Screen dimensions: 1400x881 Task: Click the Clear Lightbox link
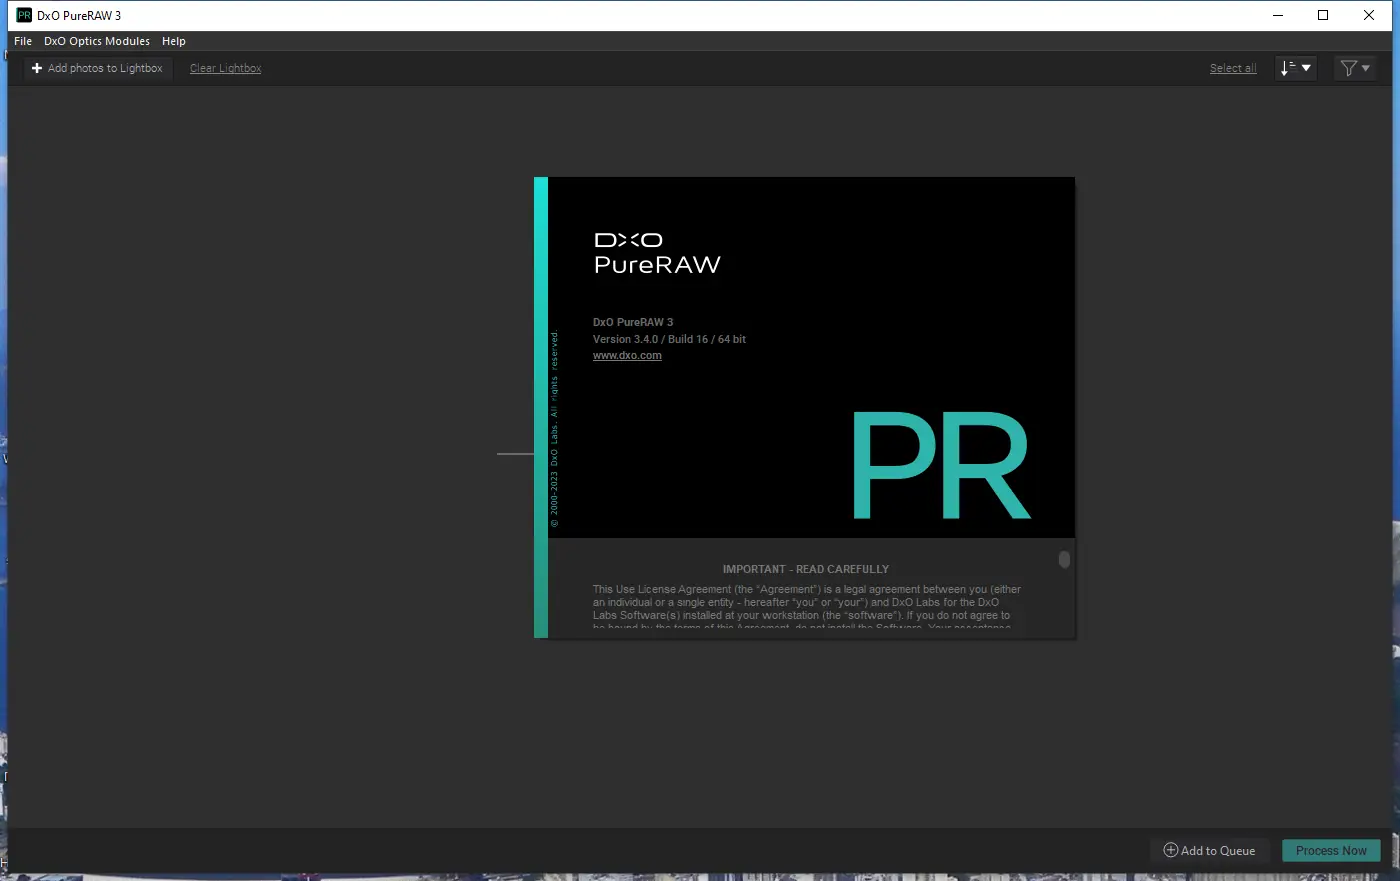[226, 68]
